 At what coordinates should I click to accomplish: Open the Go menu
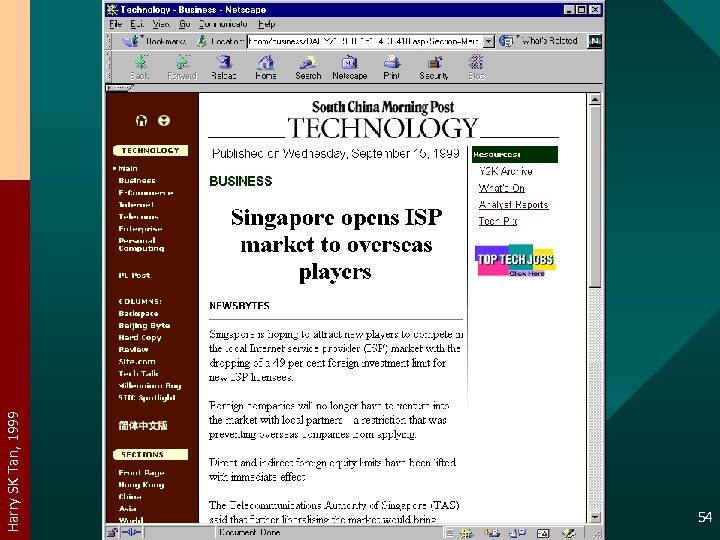[x=185, y=24]
